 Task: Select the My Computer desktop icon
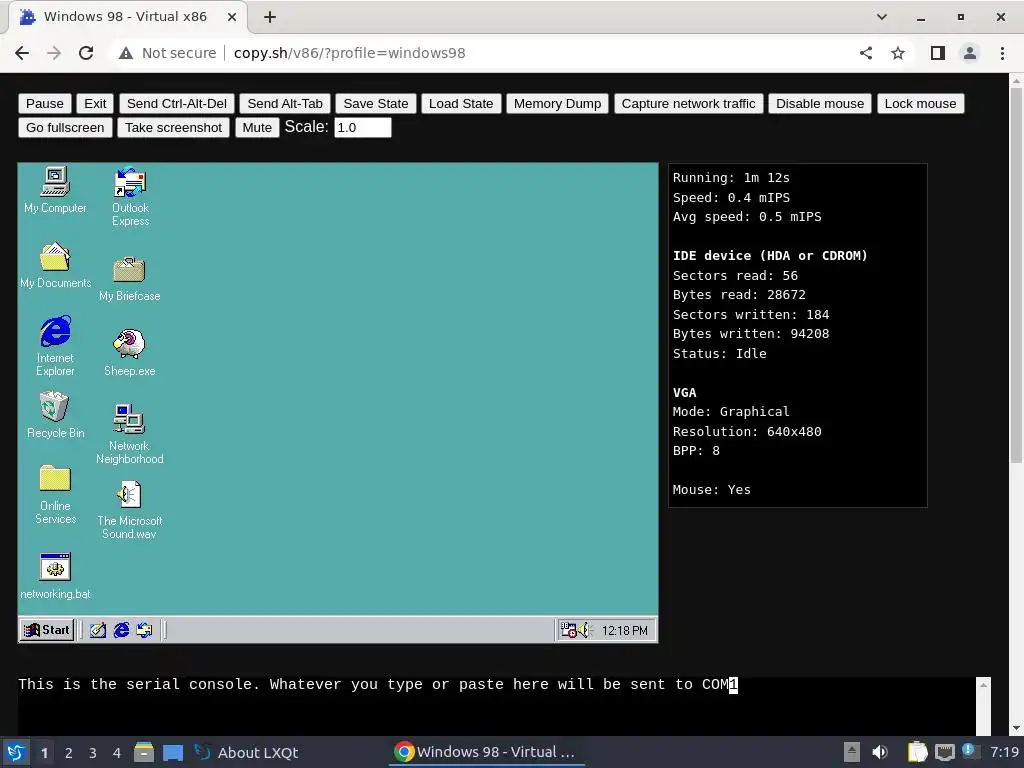point(55,190)
